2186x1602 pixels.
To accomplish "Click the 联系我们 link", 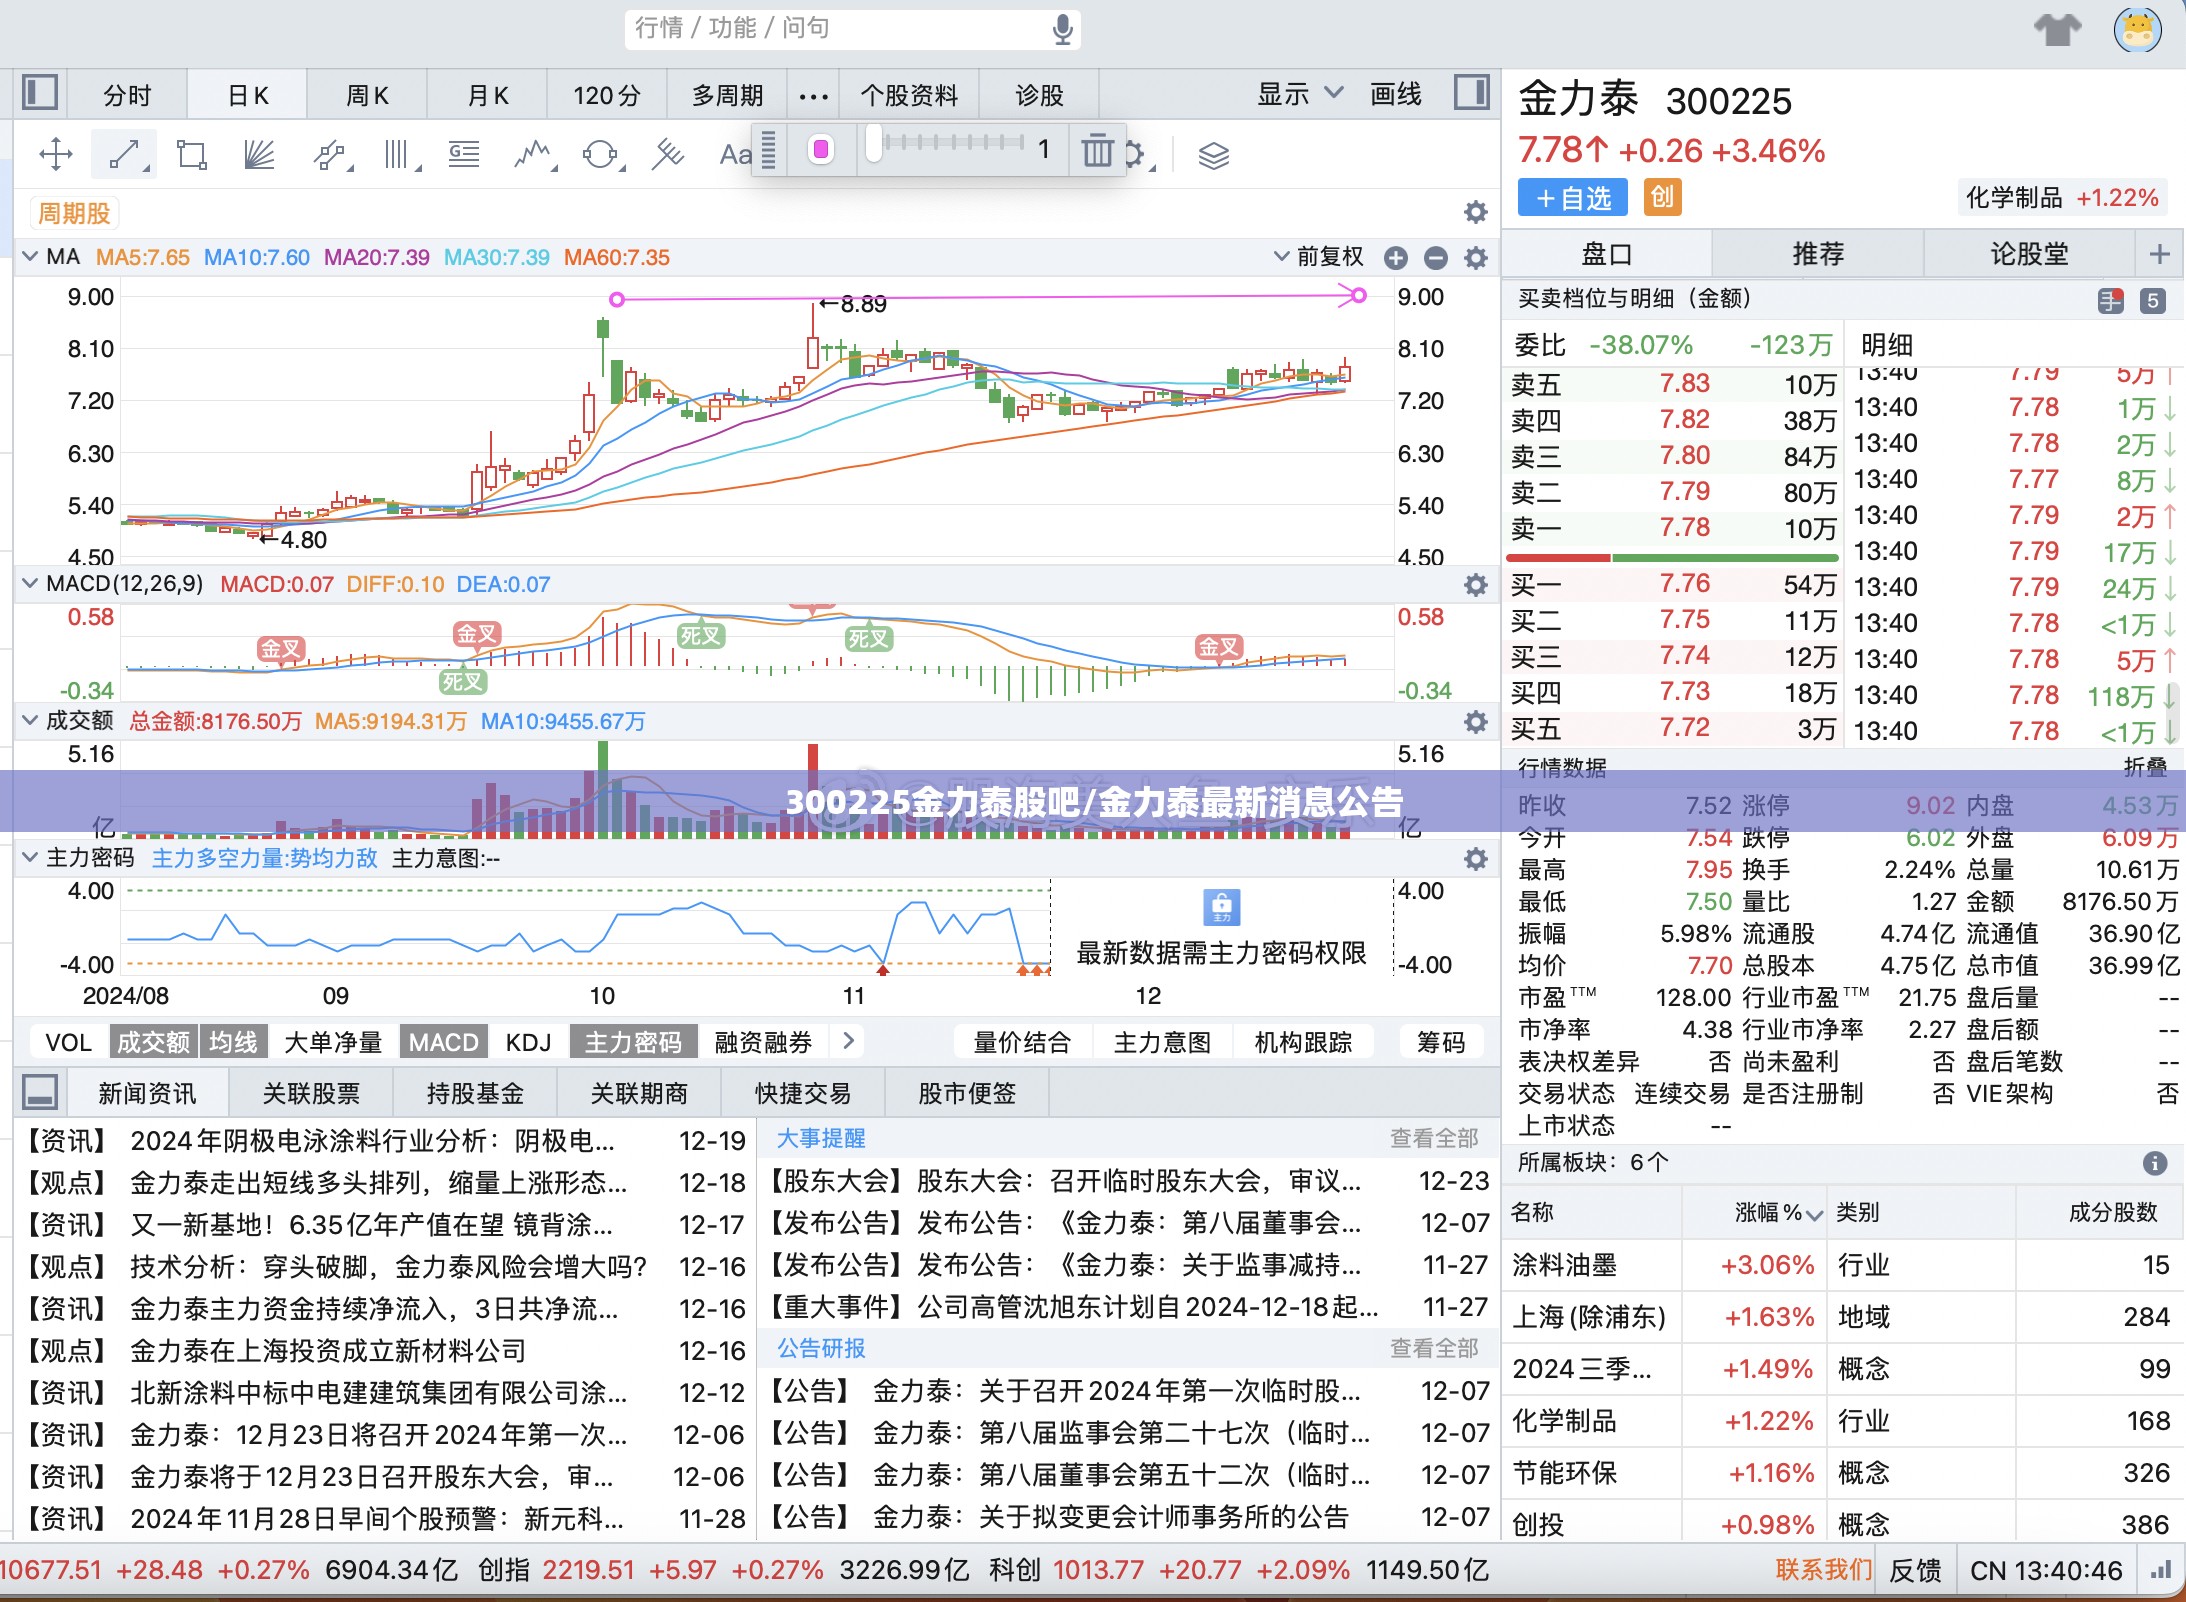I will tap(1823, 1569).
